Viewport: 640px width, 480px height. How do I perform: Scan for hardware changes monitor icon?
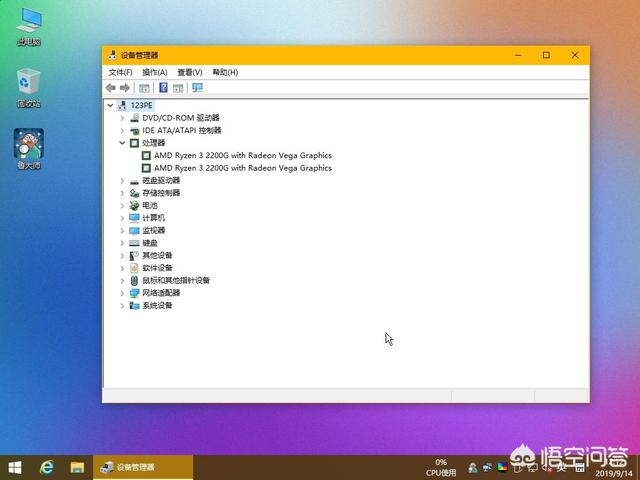[198, 87]
